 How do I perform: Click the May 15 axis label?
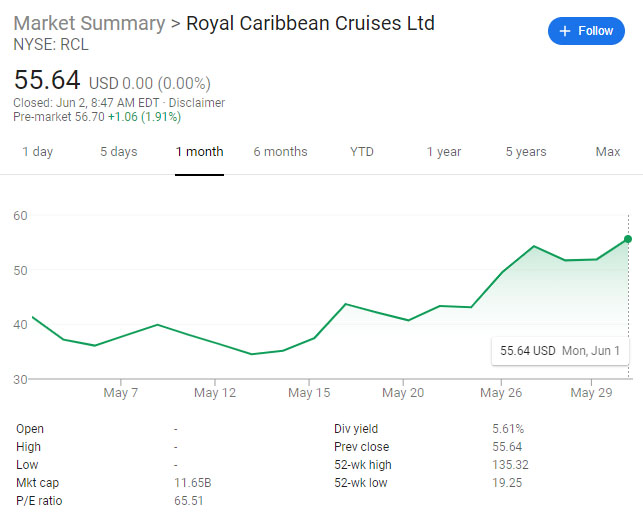pos(309,393)
